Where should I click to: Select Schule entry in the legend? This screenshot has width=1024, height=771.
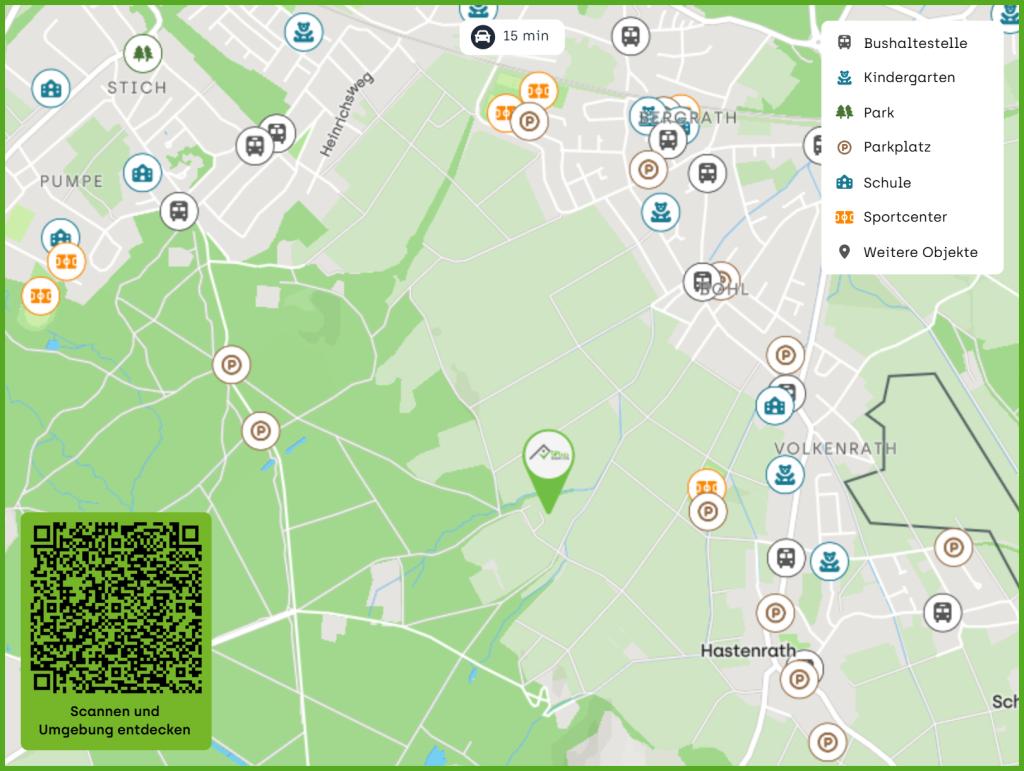coord(886,182)
